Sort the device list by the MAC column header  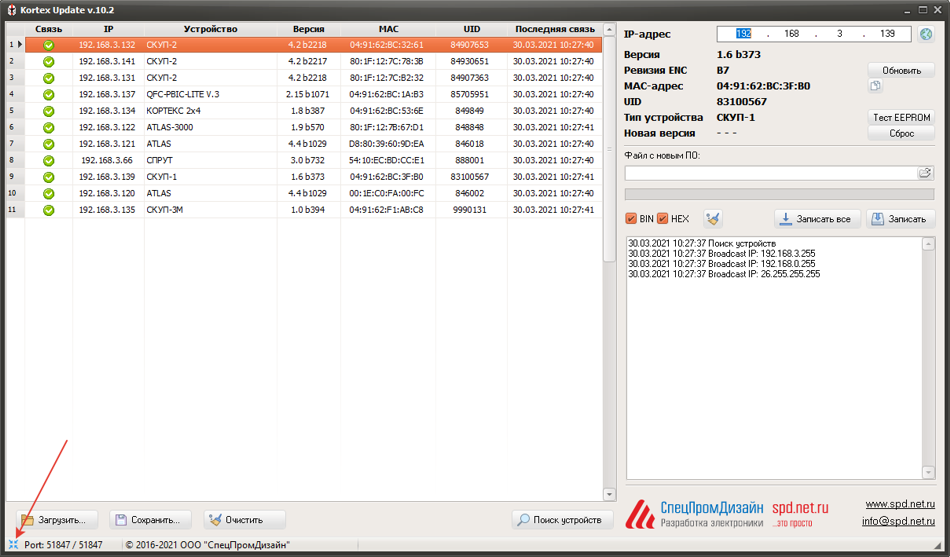pos(388,30)
